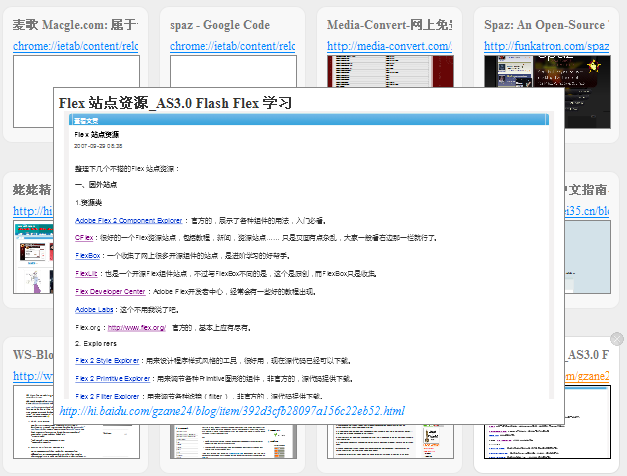
Task: Open the http://media-convert.com/ link
Action: tap(389, 46)
